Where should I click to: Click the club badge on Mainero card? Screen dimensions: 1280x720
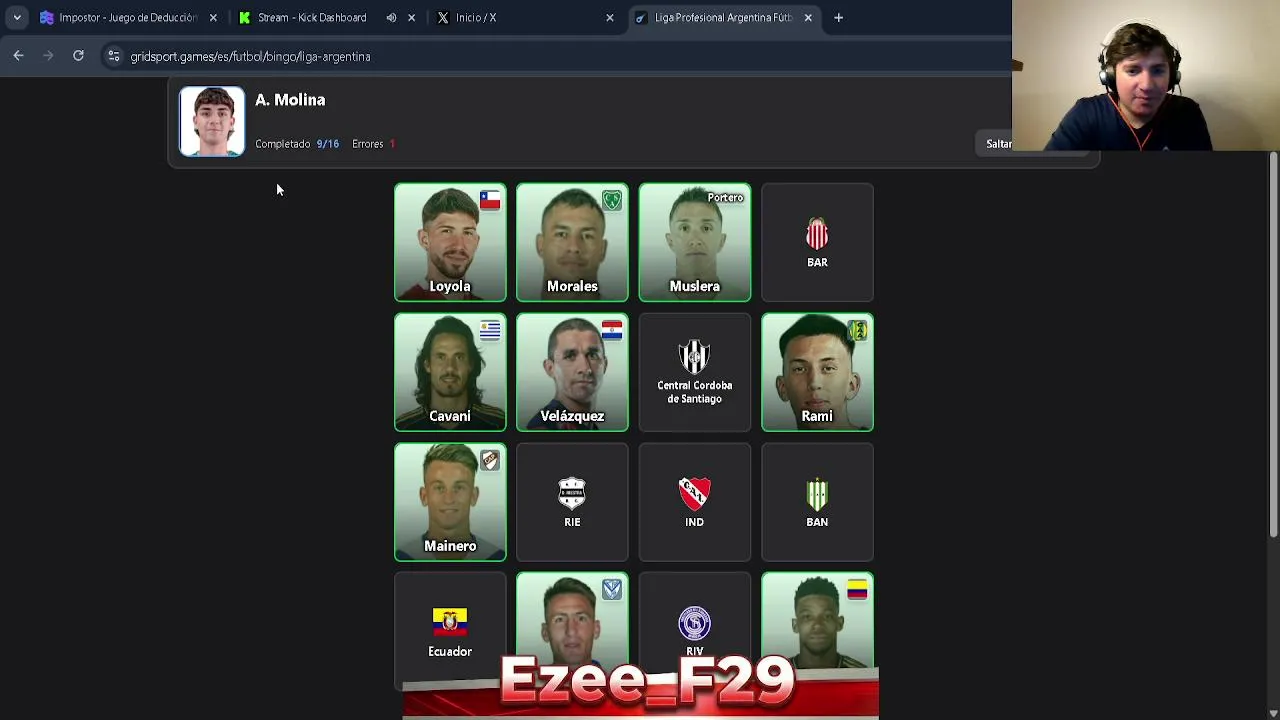[x=490, y=460]
